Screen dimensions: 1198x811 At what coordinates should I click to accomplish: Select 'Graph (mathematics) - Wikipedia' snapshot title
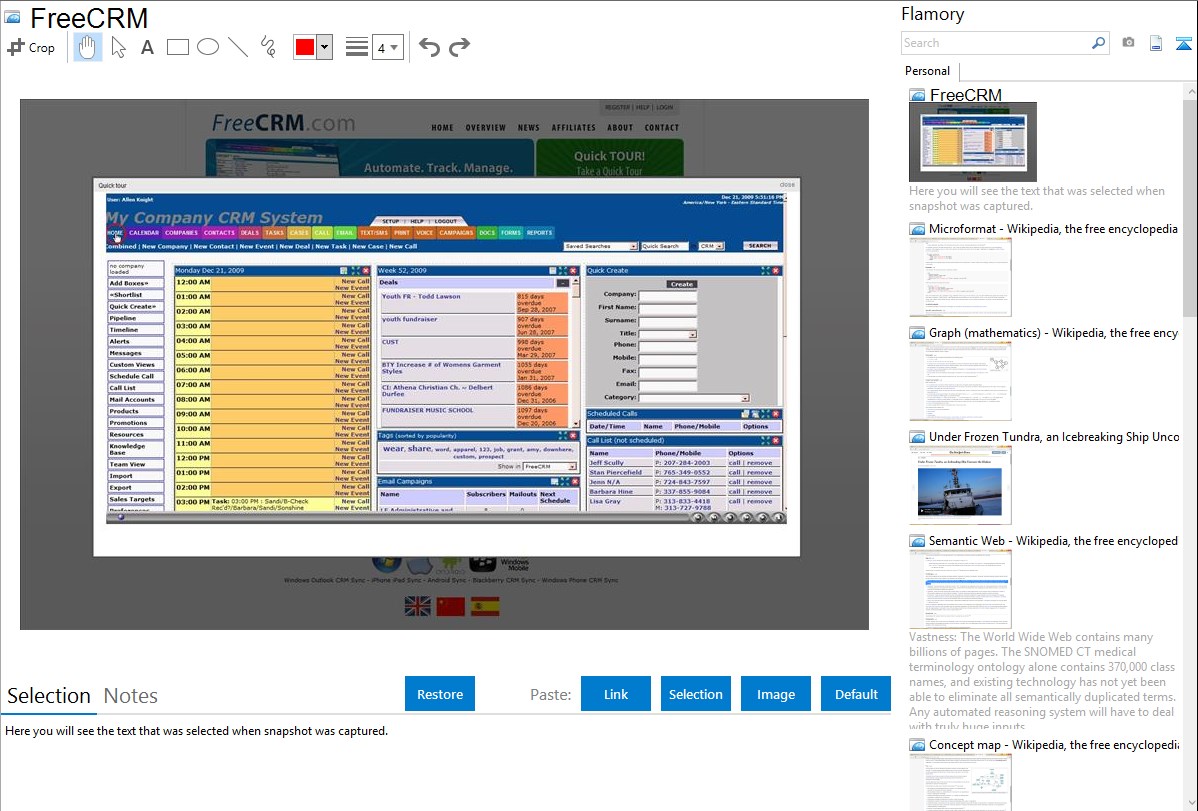tap(1053, 333)
